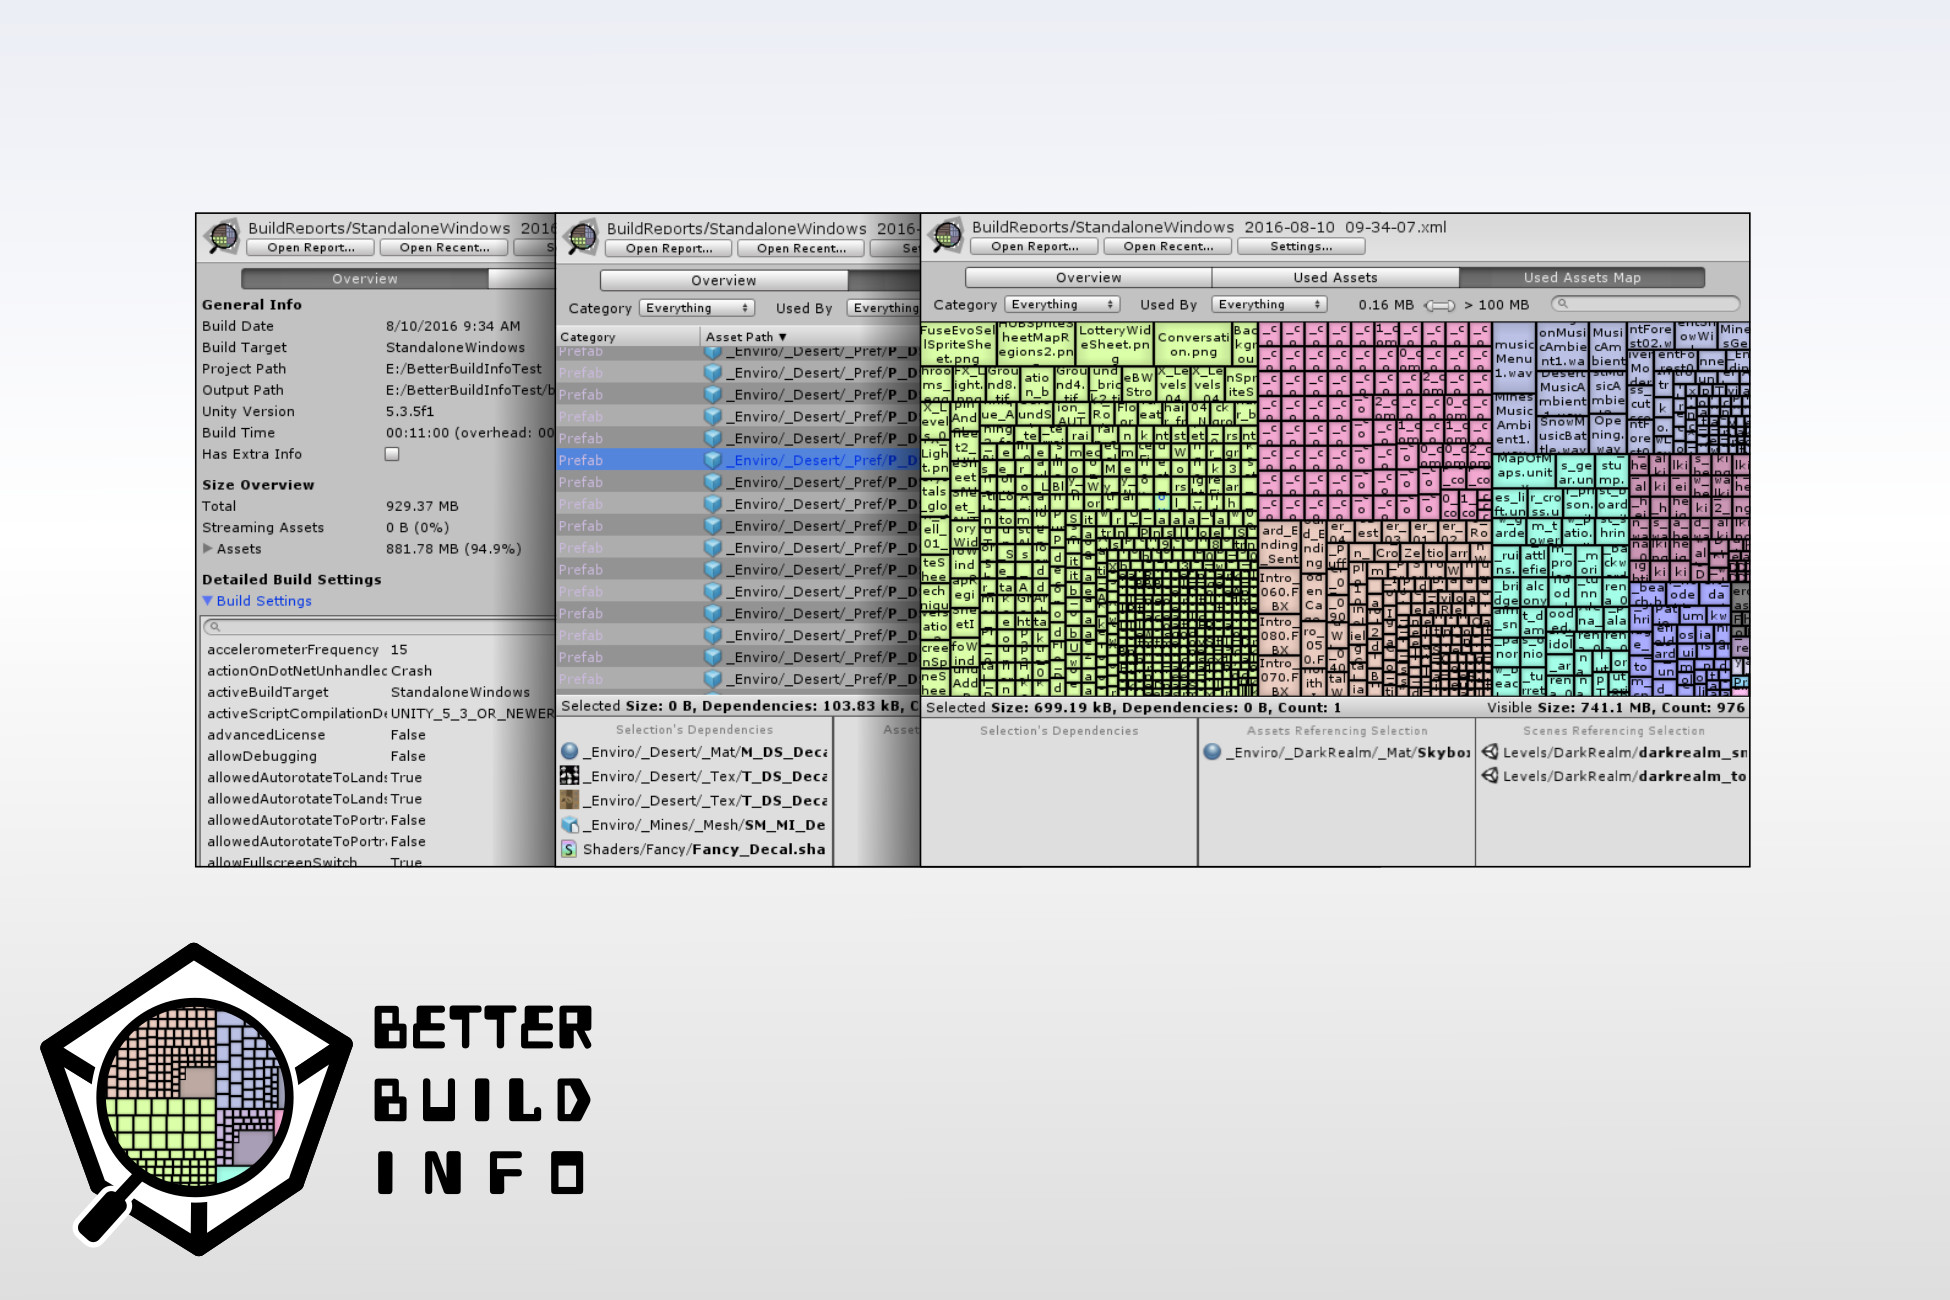
Task: Click the black-and-white texture icon in Selection's Dependencies
Action: coord(570,775)
